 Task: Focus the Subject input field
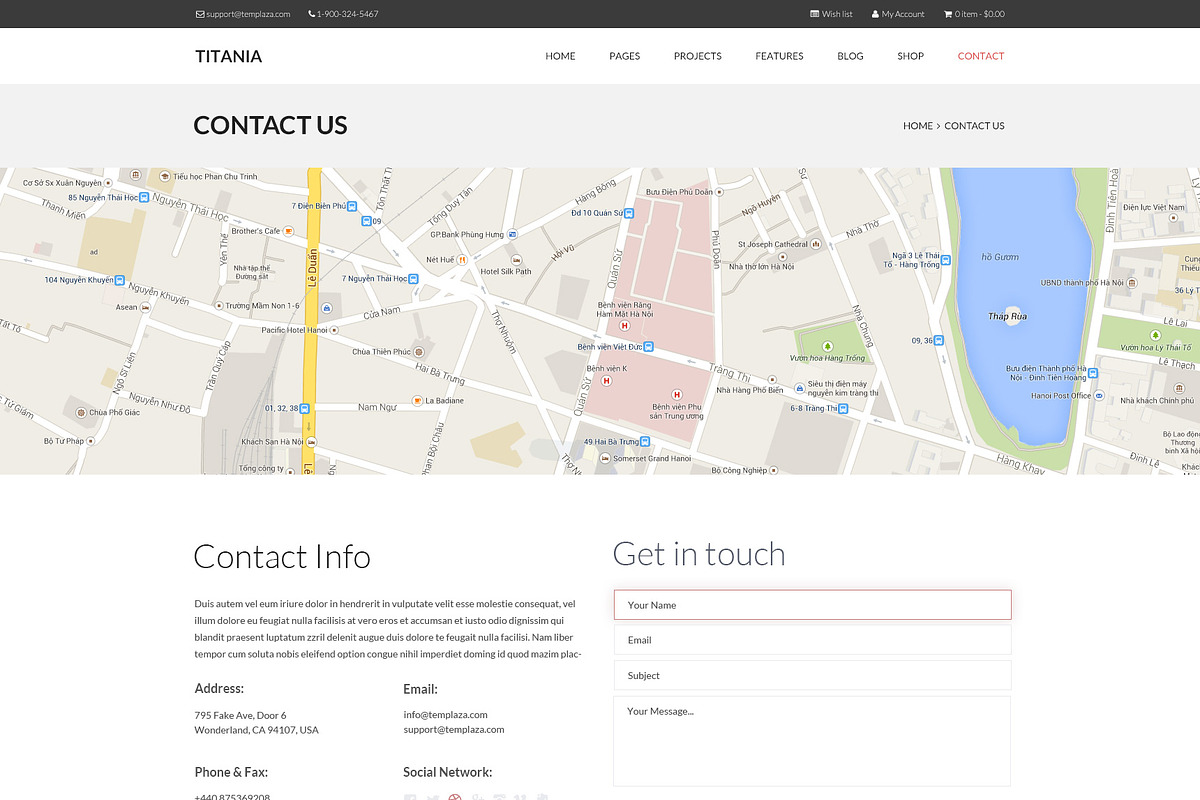pyautogui.click(x=812, y=675)
